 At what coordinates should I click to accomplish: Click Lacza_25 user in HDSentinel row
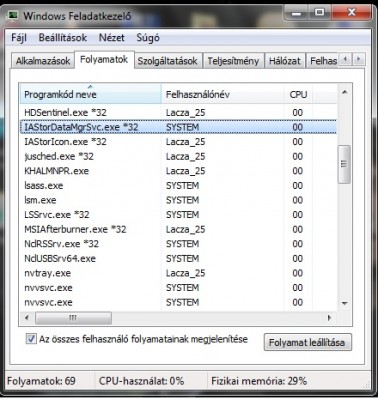[185, 113]
